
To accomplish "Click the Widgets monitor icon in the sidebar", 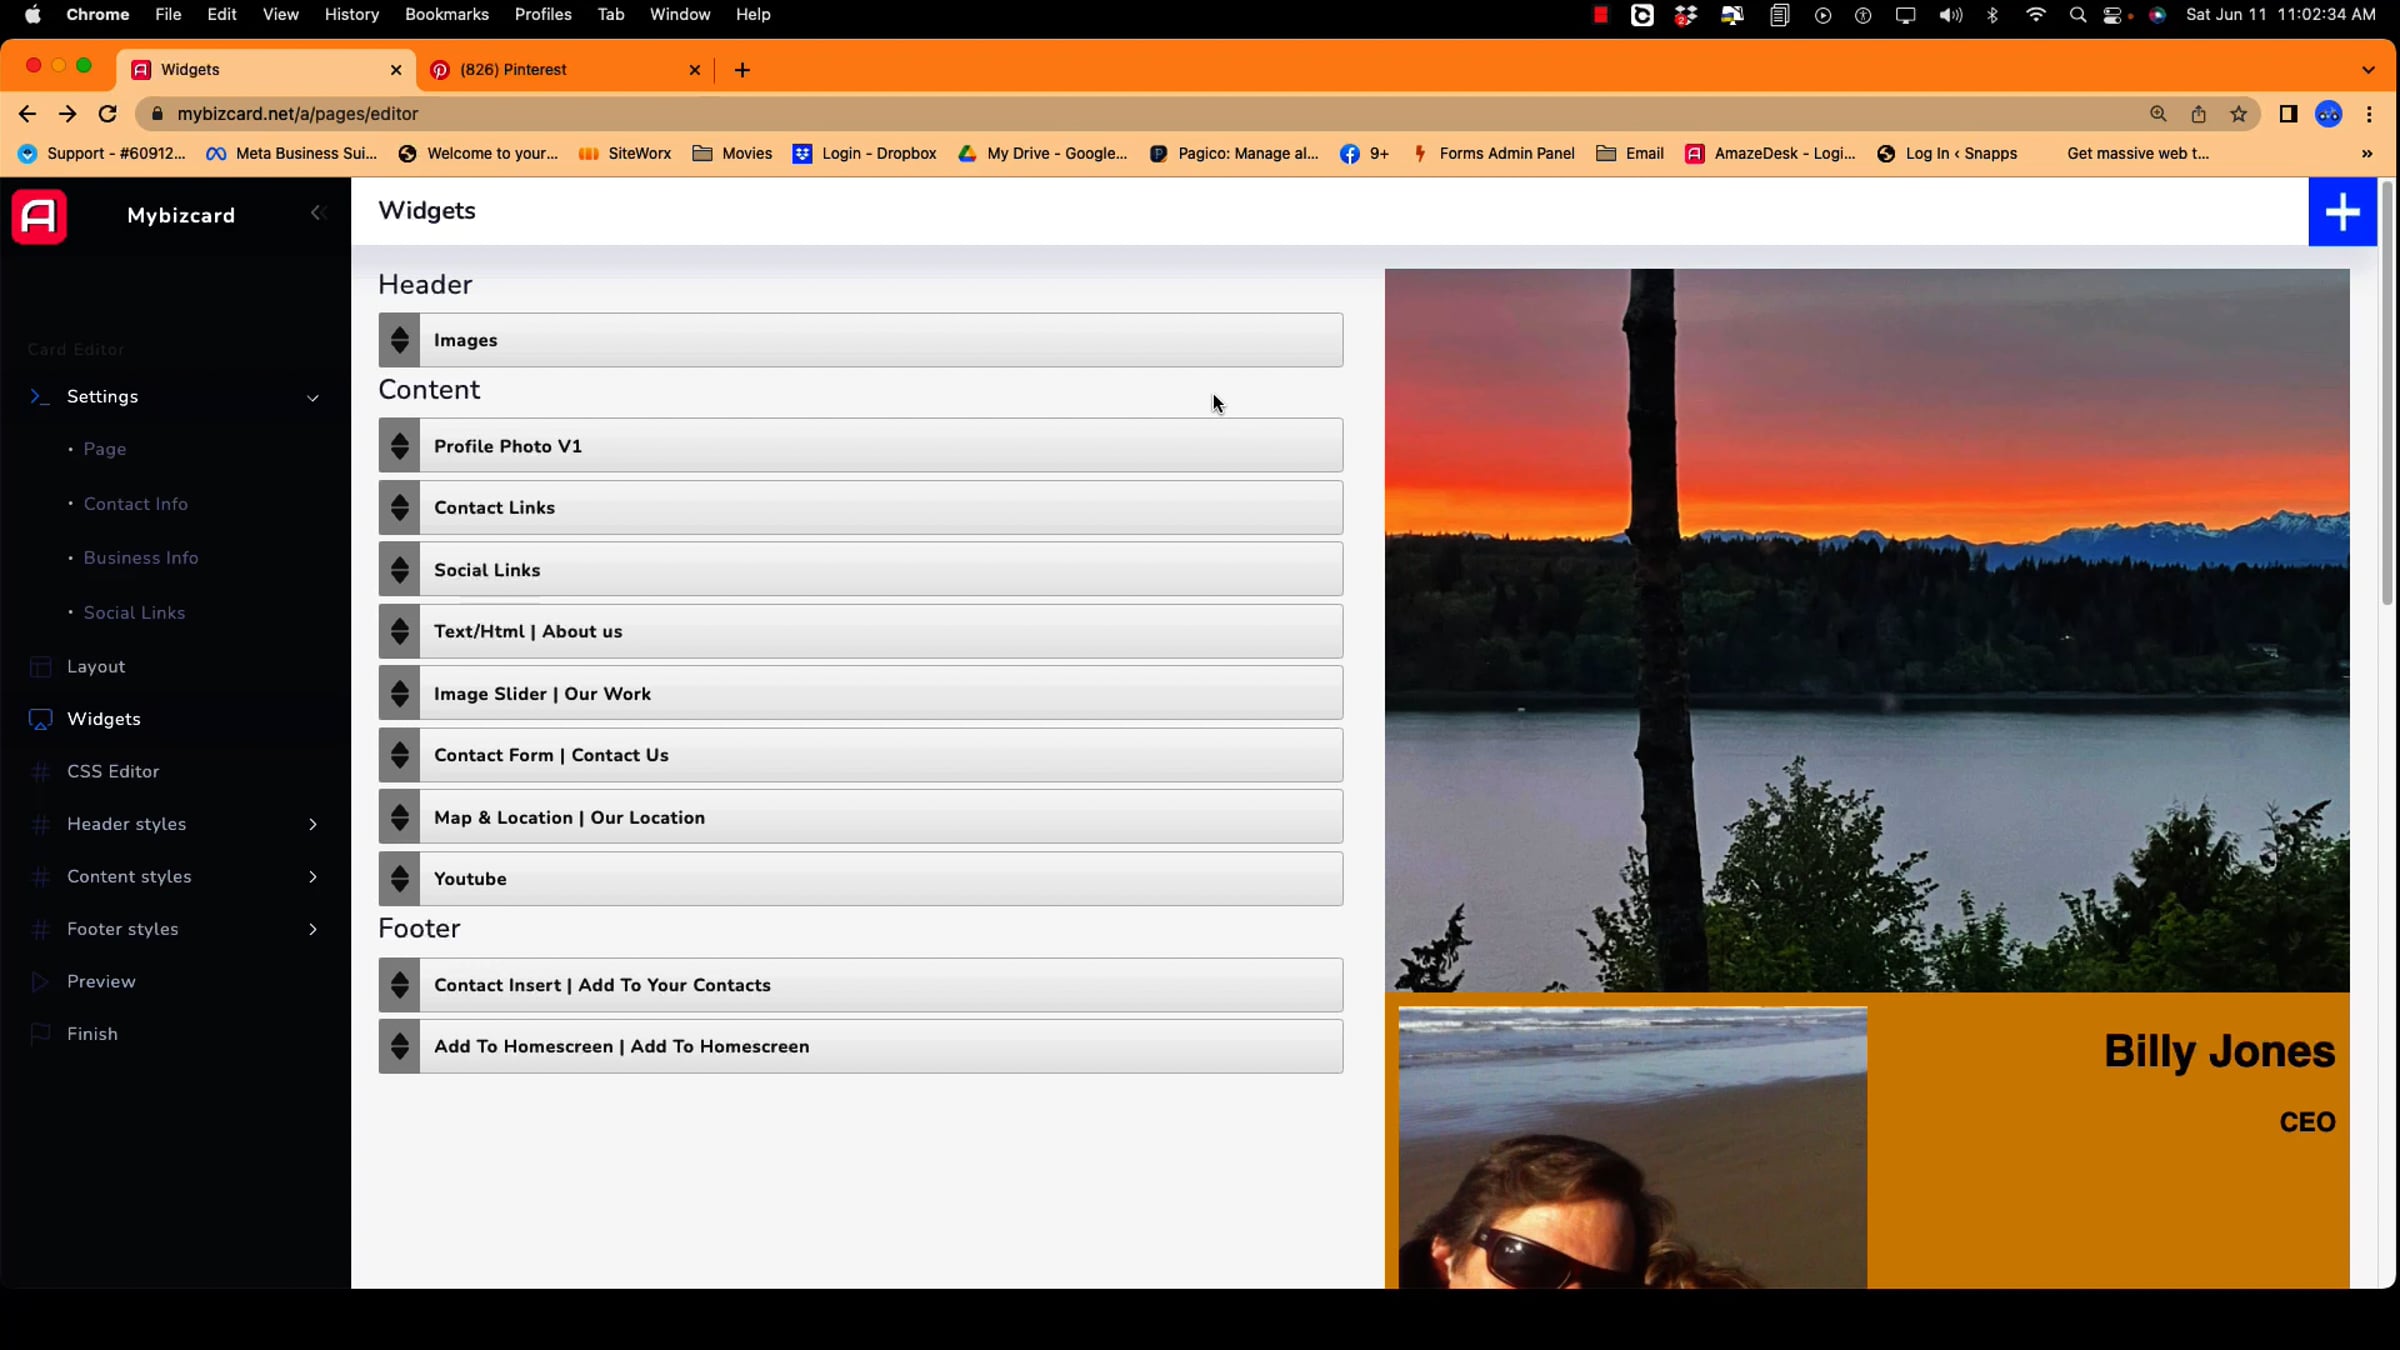I will point(40,719).
